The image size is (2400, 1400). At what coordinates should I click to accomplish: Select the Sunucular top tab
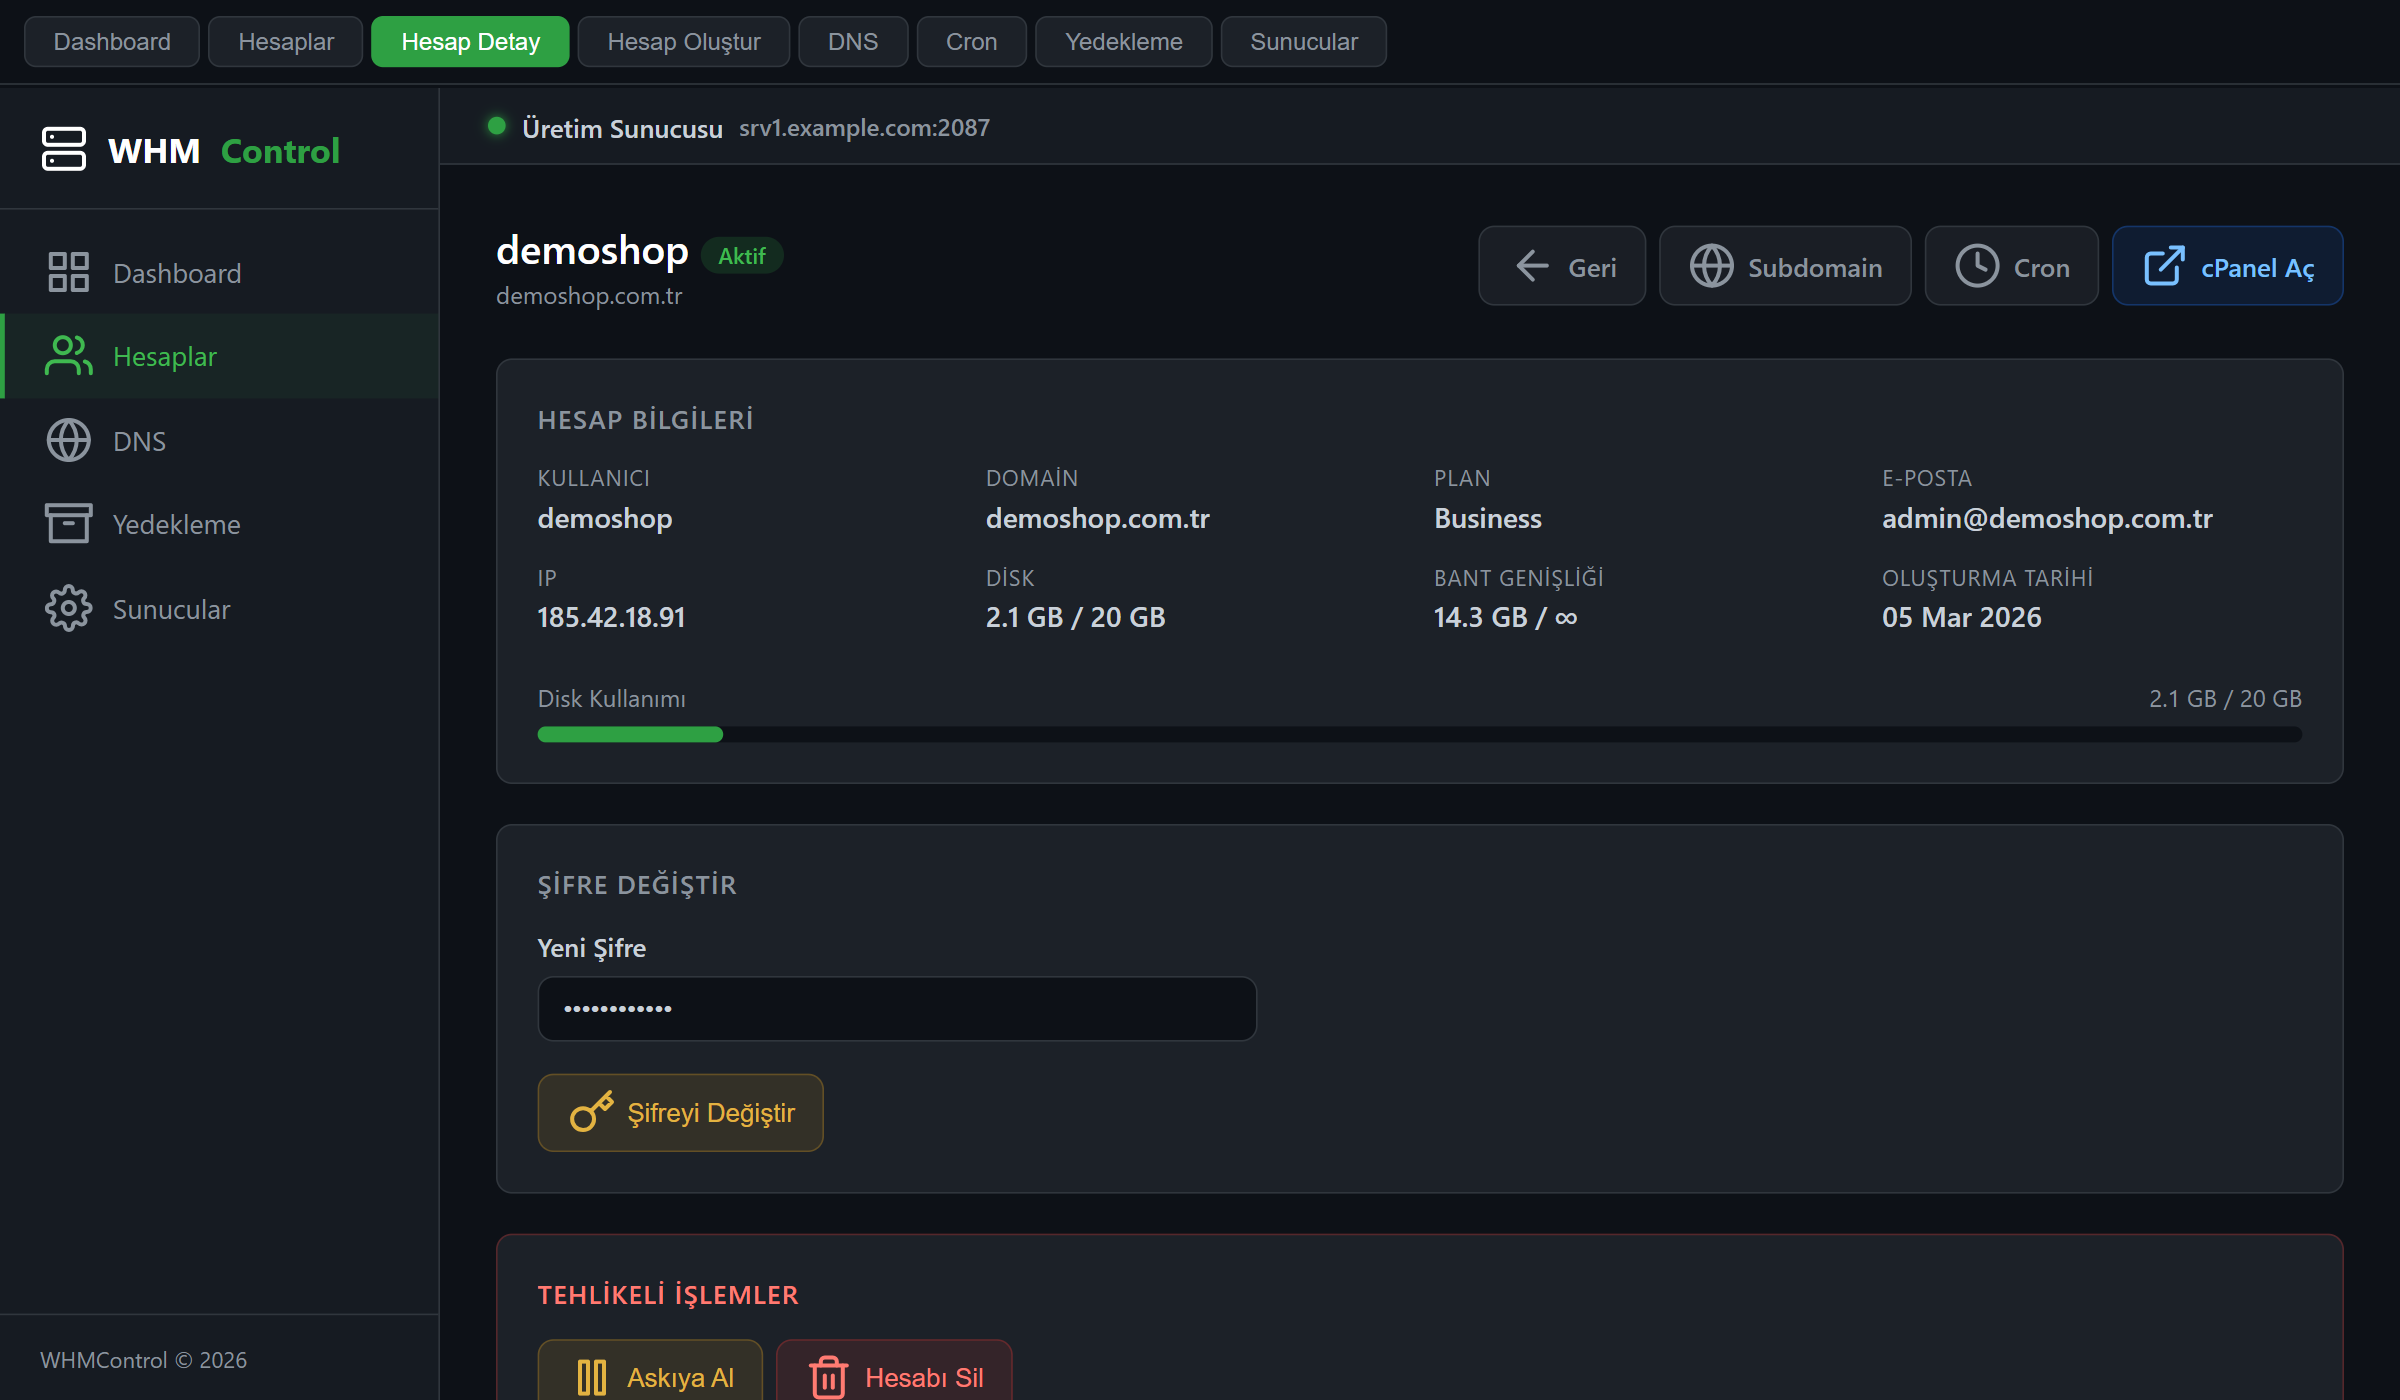pyautogui.click(x=1304, y=42)
